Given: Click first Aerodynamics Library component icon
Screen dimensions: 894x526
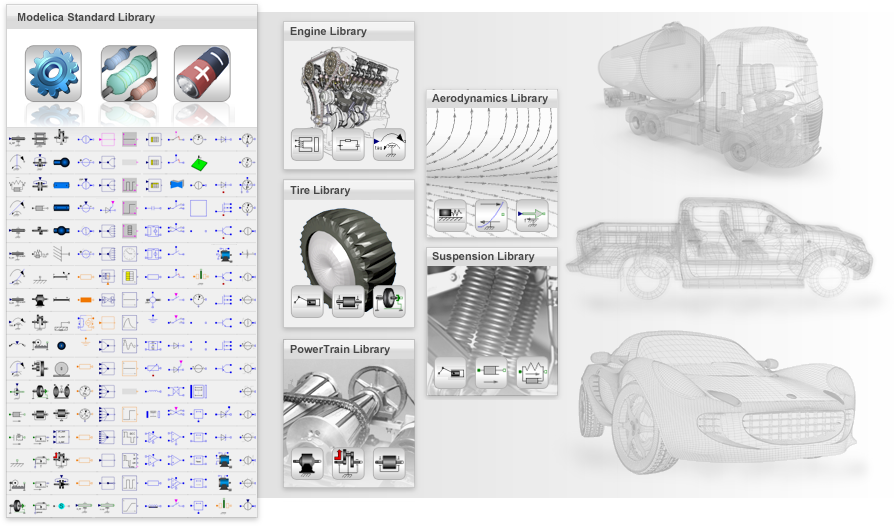Looking at the screenshot, I should pyautogui.click(x=450, y=215).
